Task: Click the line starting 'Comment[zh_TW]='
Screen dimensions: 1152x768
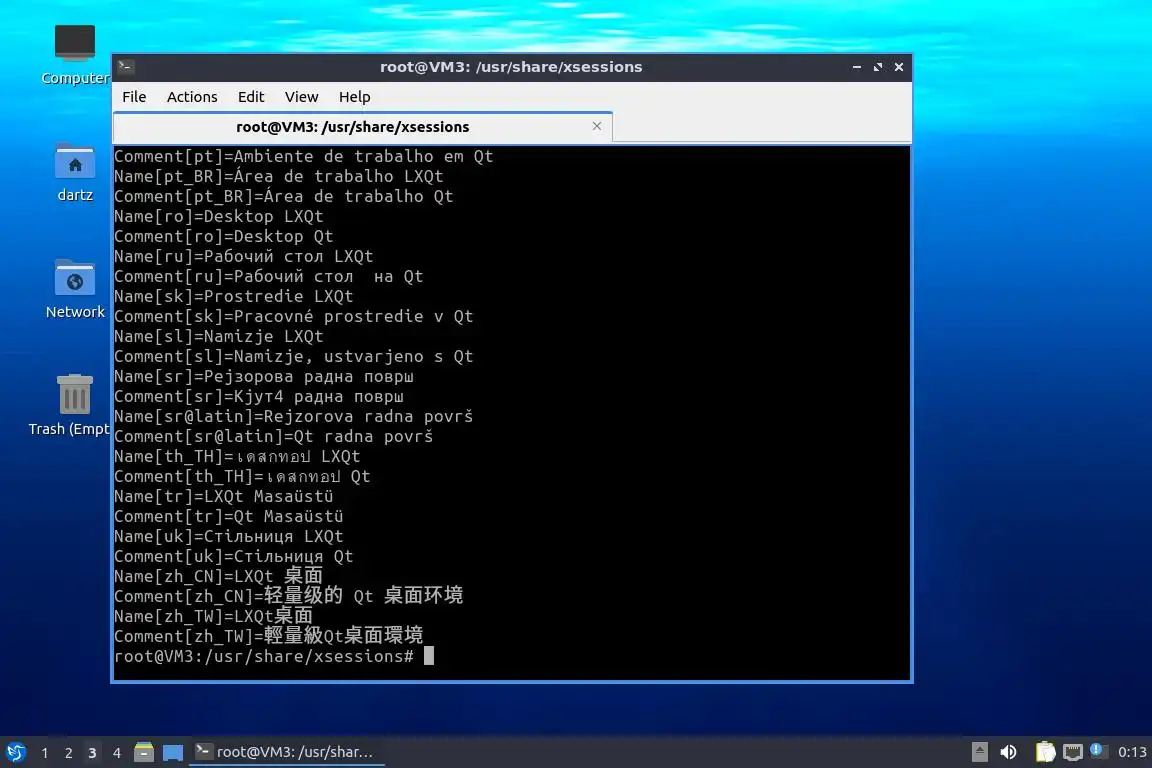Action: click(x=269, y=636)
